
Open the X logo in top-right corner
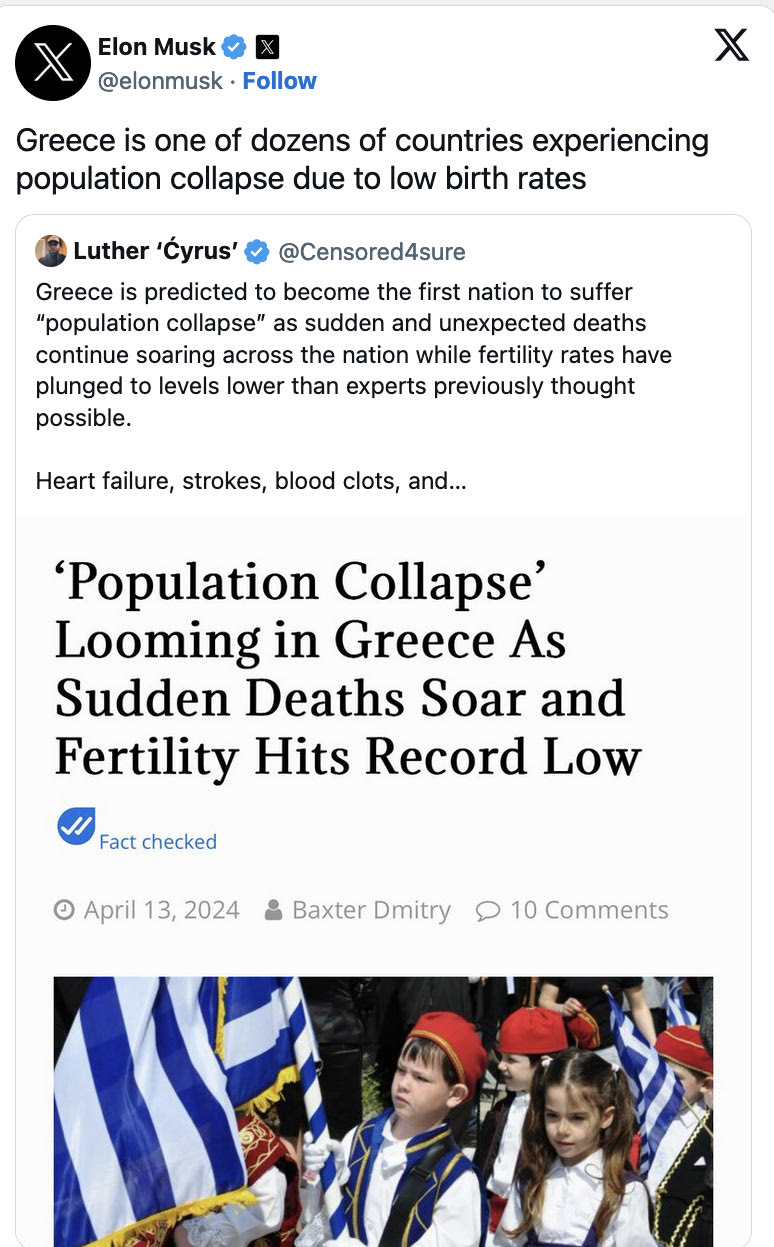pos(731,46)
